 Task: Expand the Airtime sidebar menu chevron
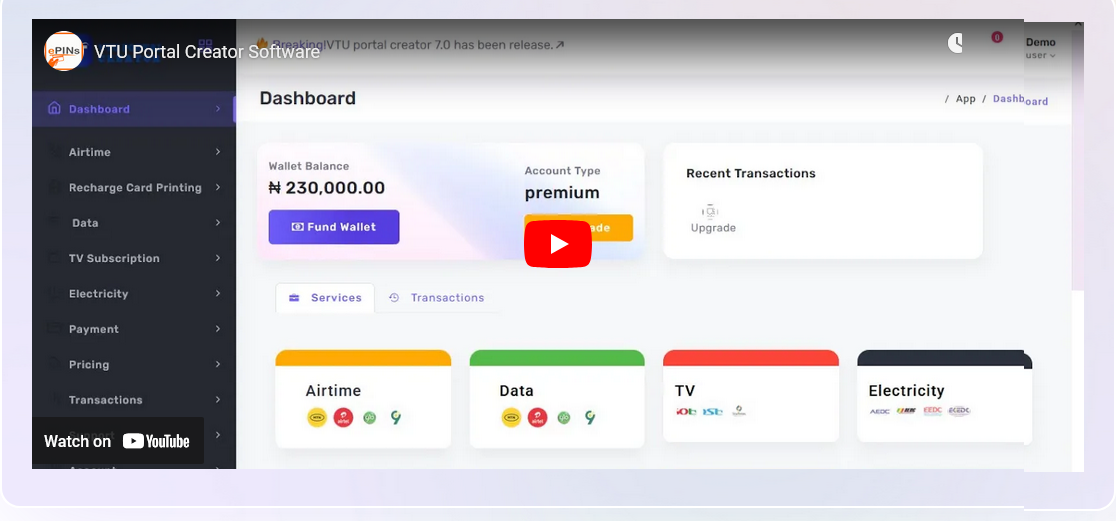point(218,152)
